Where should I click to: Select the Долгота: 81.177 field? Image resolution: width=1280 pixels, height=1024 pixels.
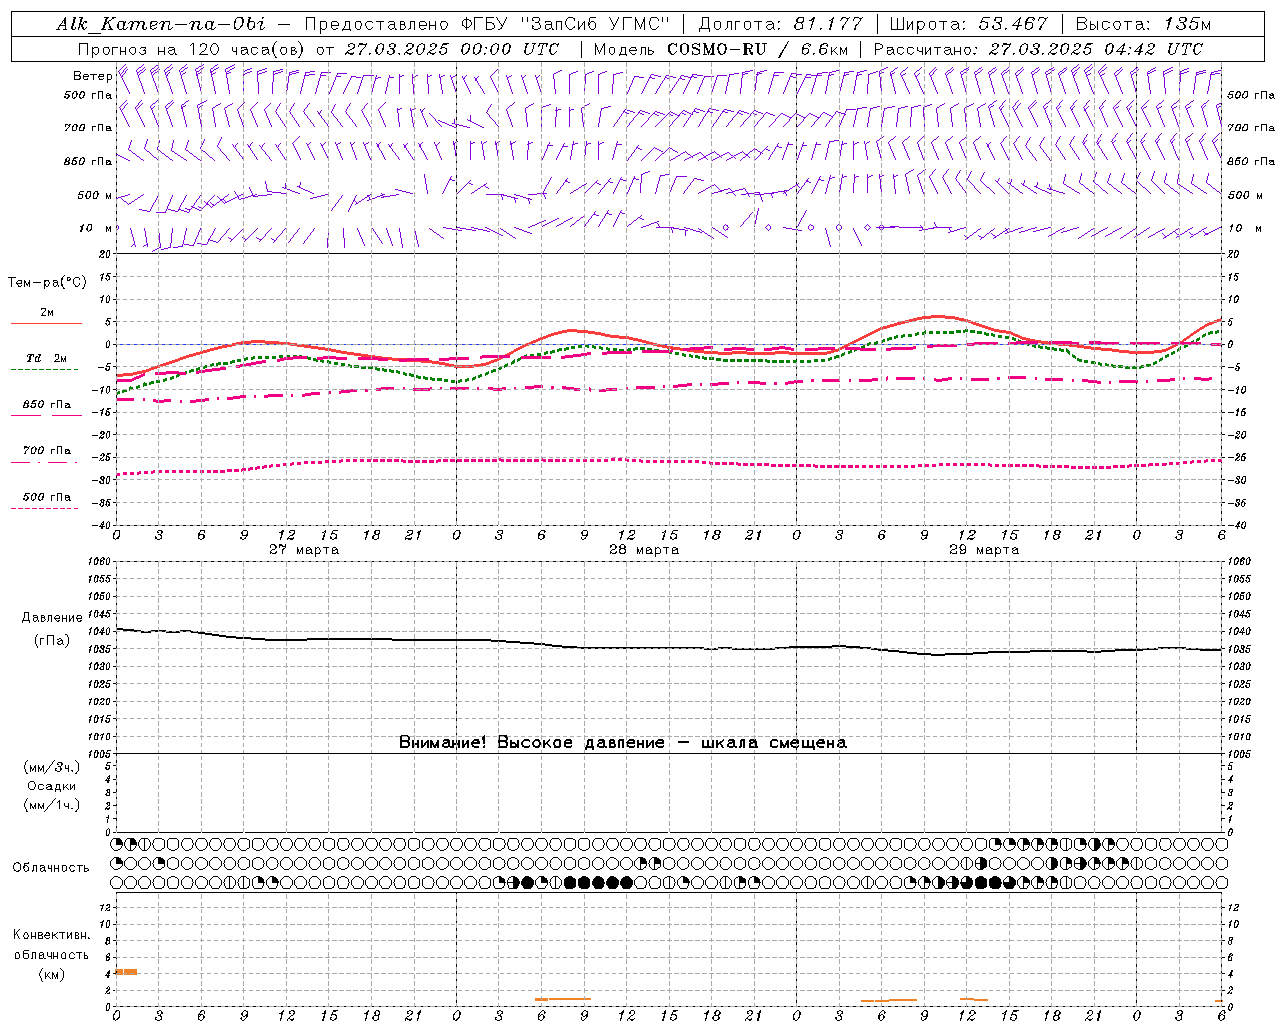pos(780,24)
